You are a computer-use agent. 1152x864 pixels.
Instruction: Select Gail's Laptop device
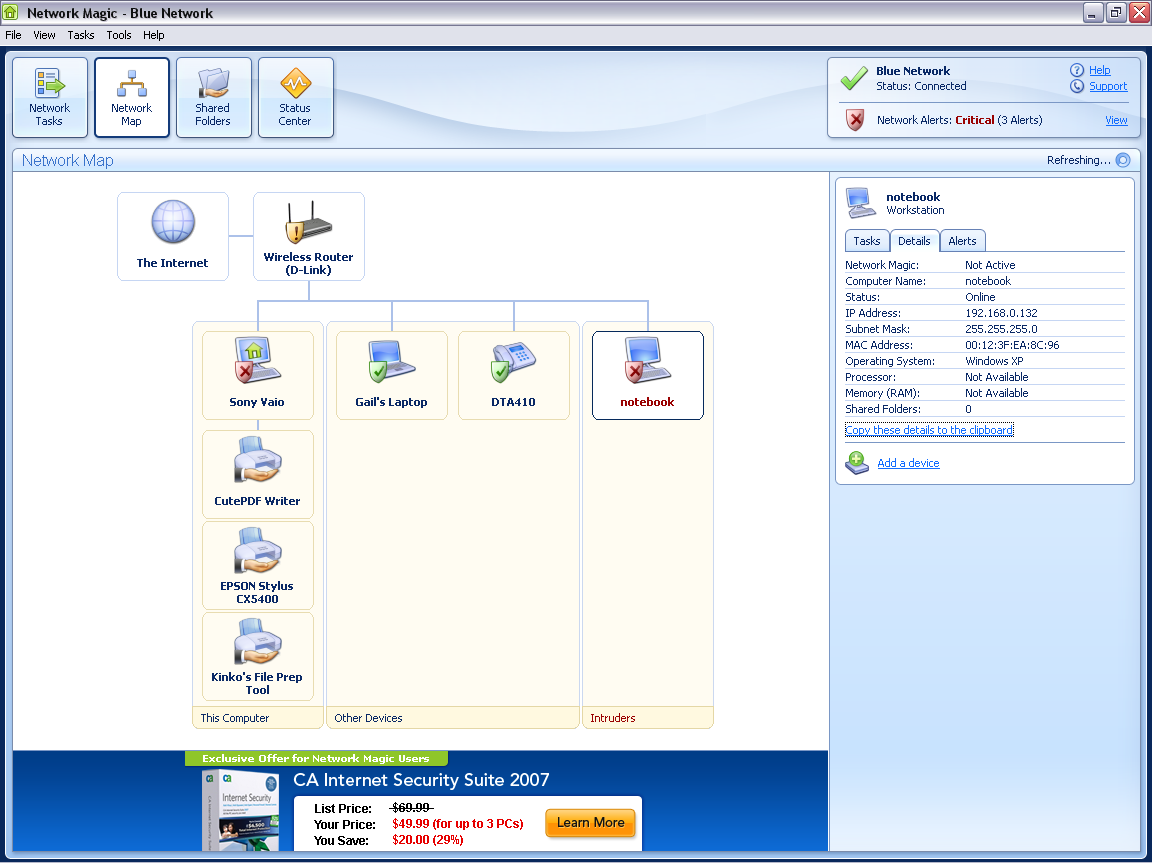pos(392,375)
